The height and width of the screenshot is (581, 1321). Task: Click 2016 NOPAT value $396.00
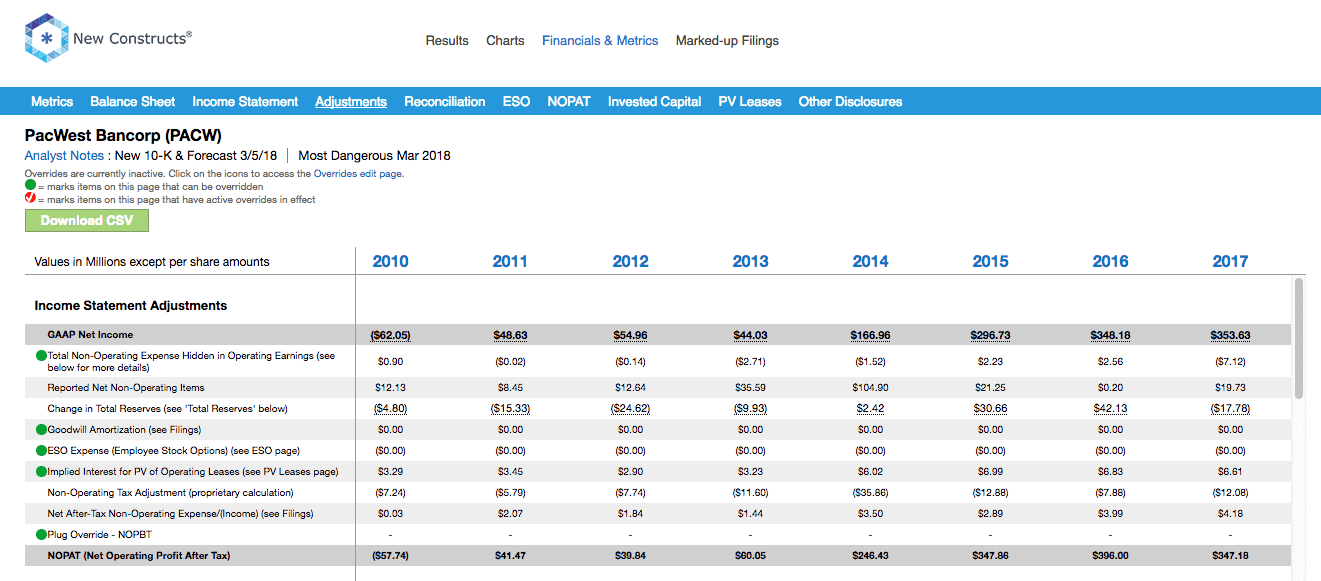tap(1110, 555)
